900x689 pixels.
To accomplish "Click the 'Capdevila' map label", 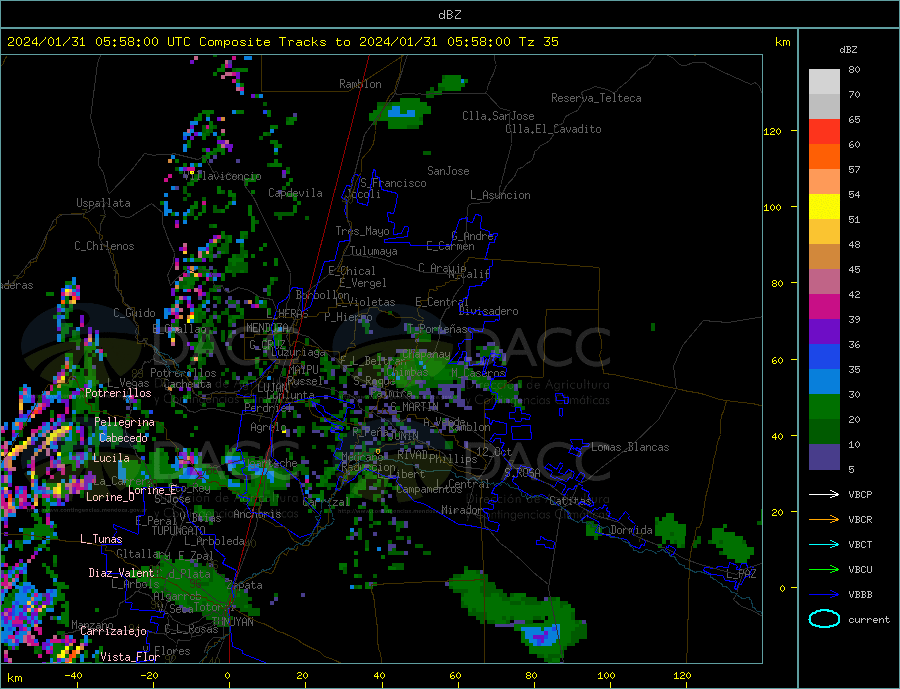I will pyautogui.click(x=295, y=193).
